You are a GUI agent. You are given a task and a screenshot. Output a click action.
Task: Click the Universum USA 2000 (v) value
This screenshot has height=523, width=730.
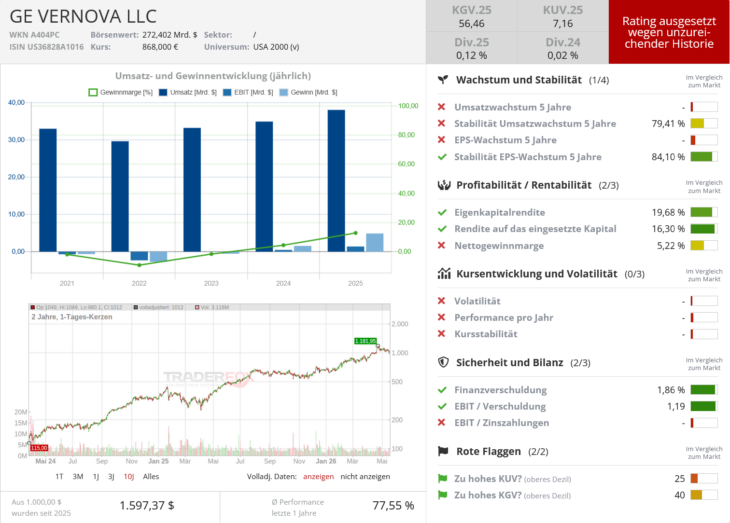click(276, 47)
